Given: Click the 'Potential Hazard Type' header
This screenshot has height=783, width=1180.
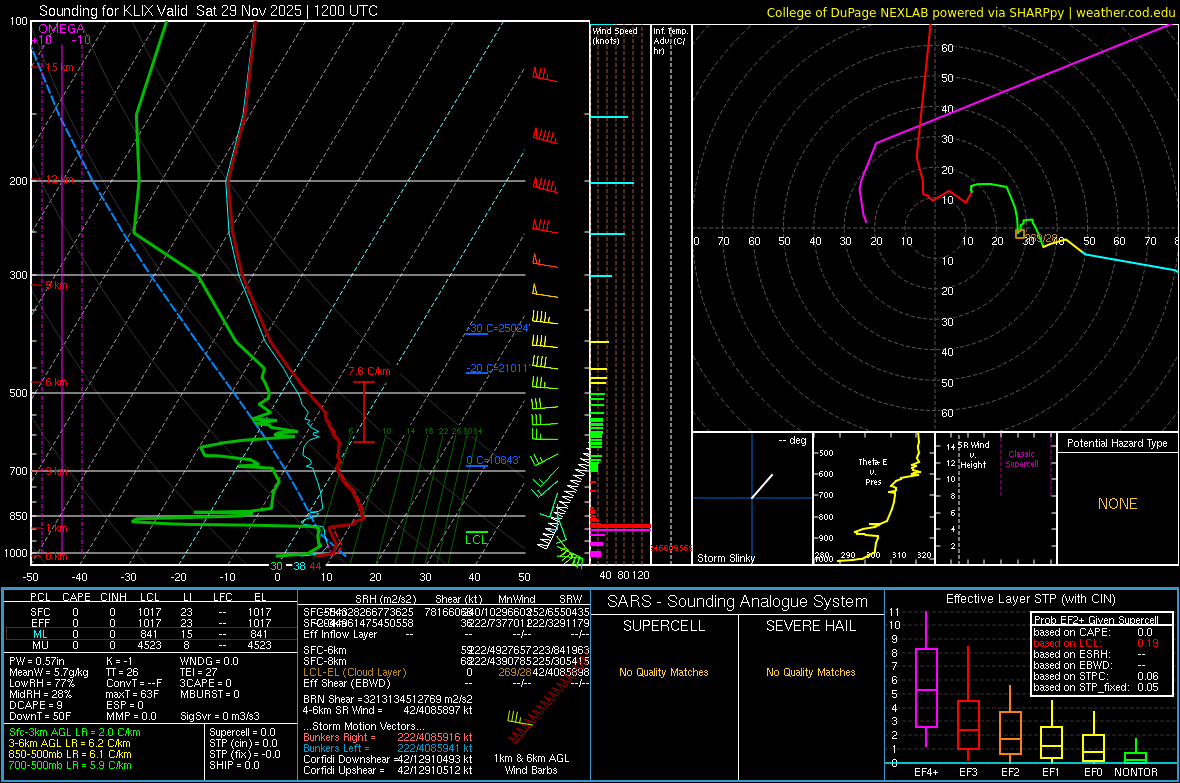Looking at the screenshot, I should point(1117,443).
